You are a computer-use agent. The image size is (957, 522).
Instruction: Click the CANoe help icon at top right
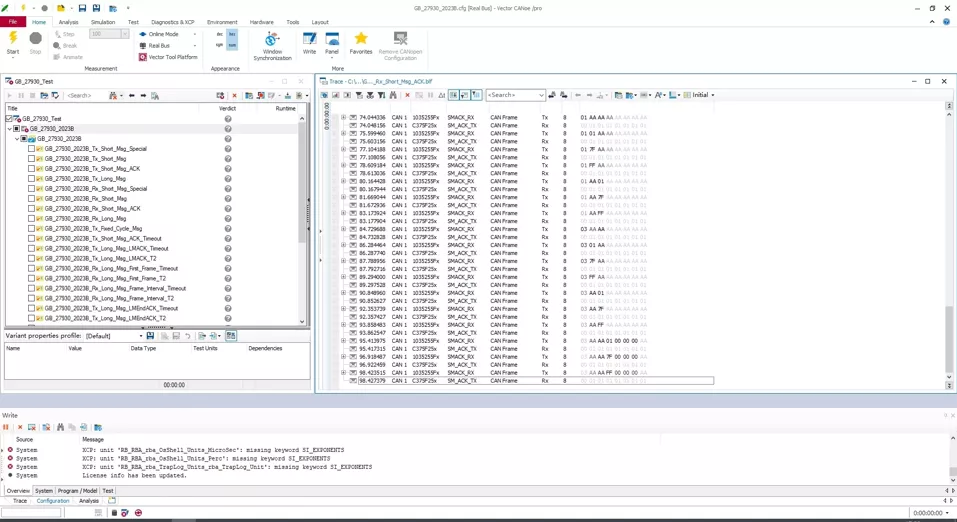tap(947, 21)
